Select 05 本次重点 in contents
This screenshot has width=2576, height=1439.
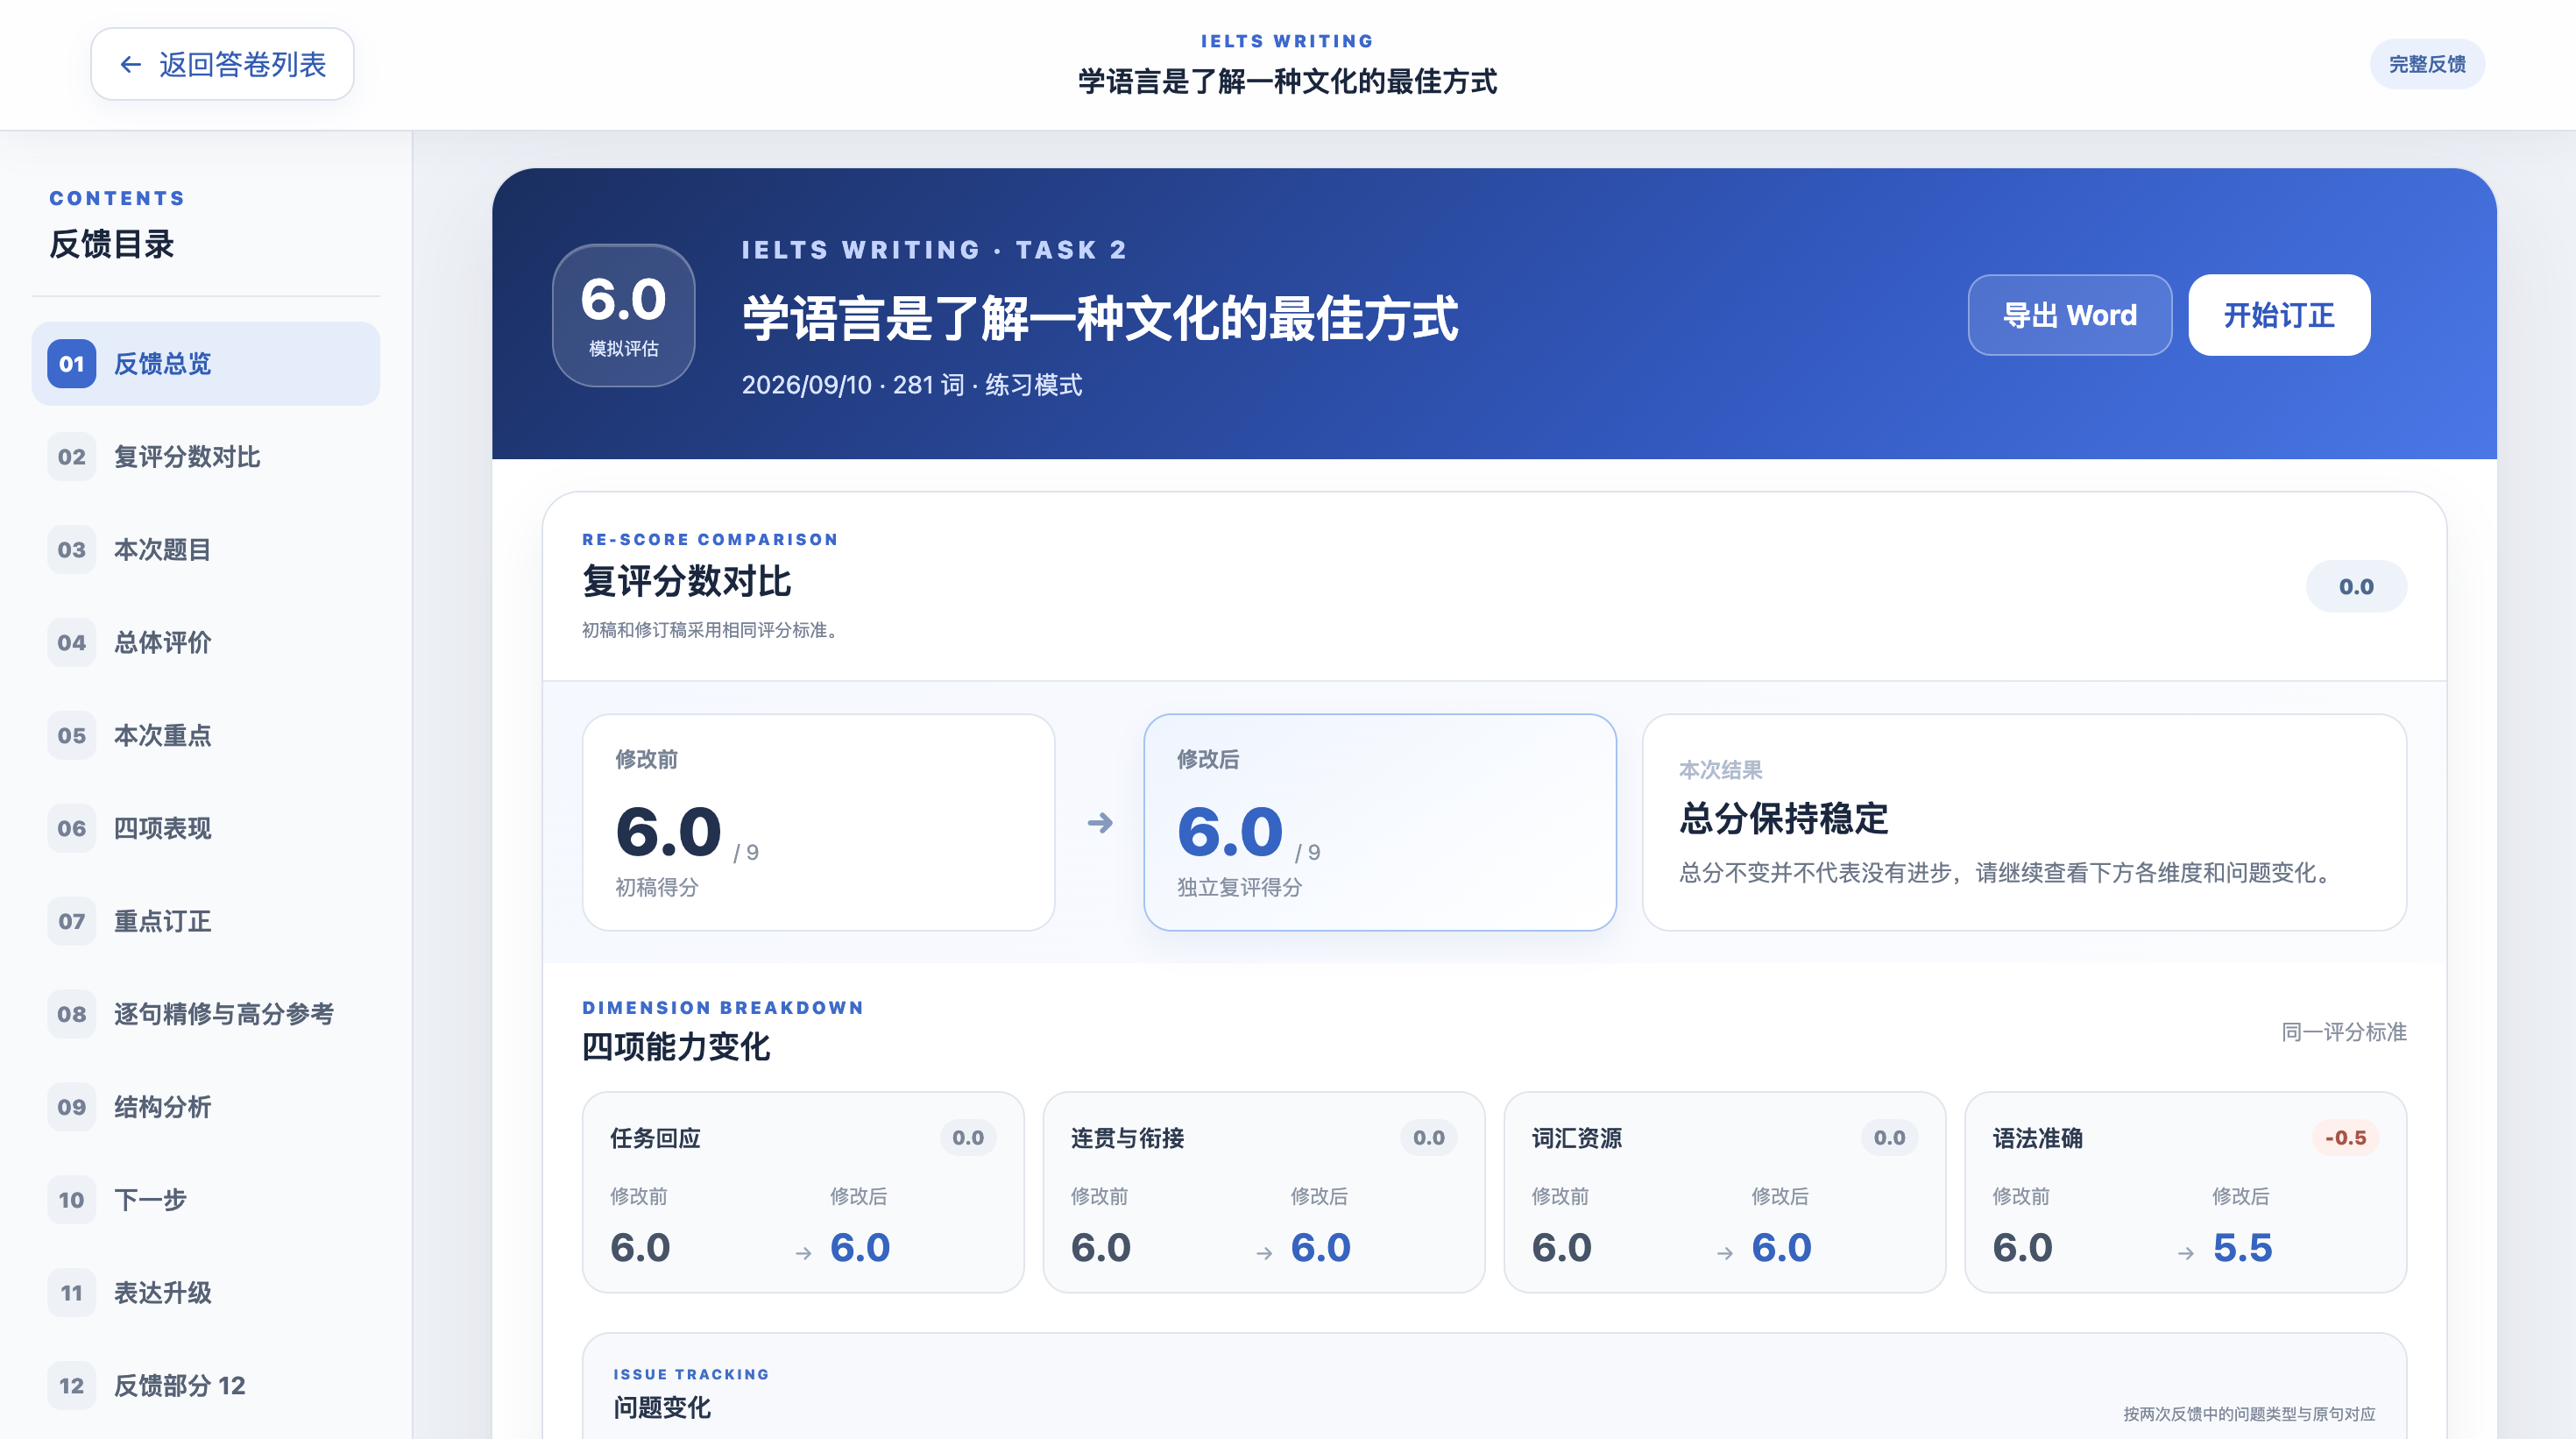click(206, 736)
